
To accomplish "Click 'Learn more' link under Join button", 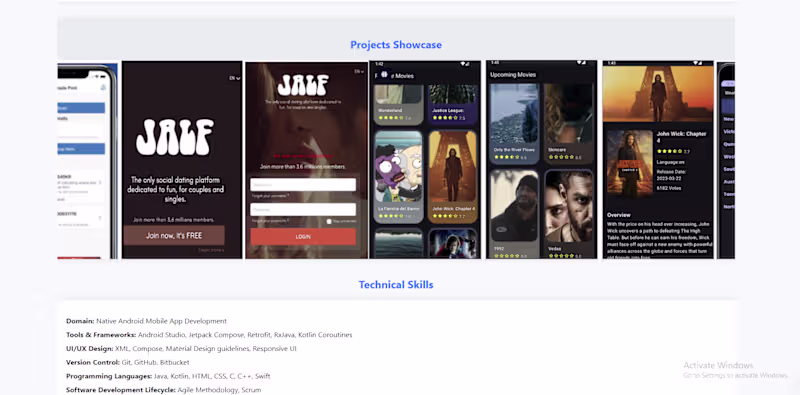I will pos(211,250).
